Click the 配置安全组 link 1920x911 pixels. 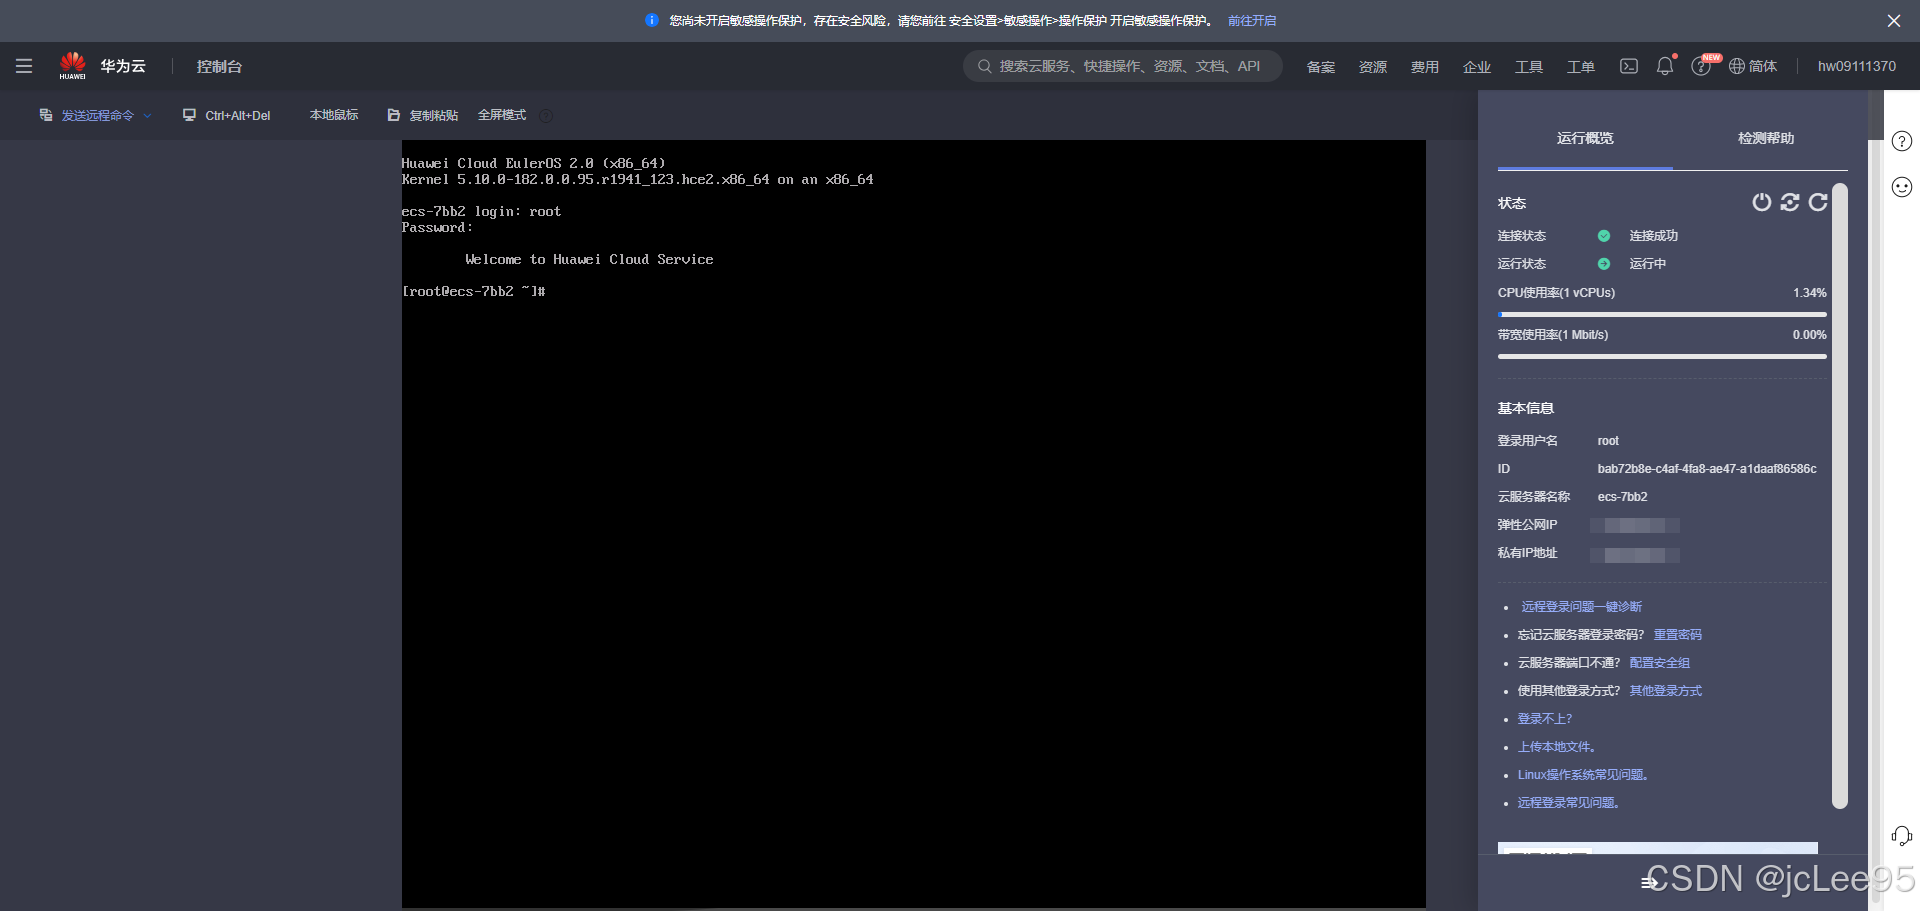point(1660,663)
